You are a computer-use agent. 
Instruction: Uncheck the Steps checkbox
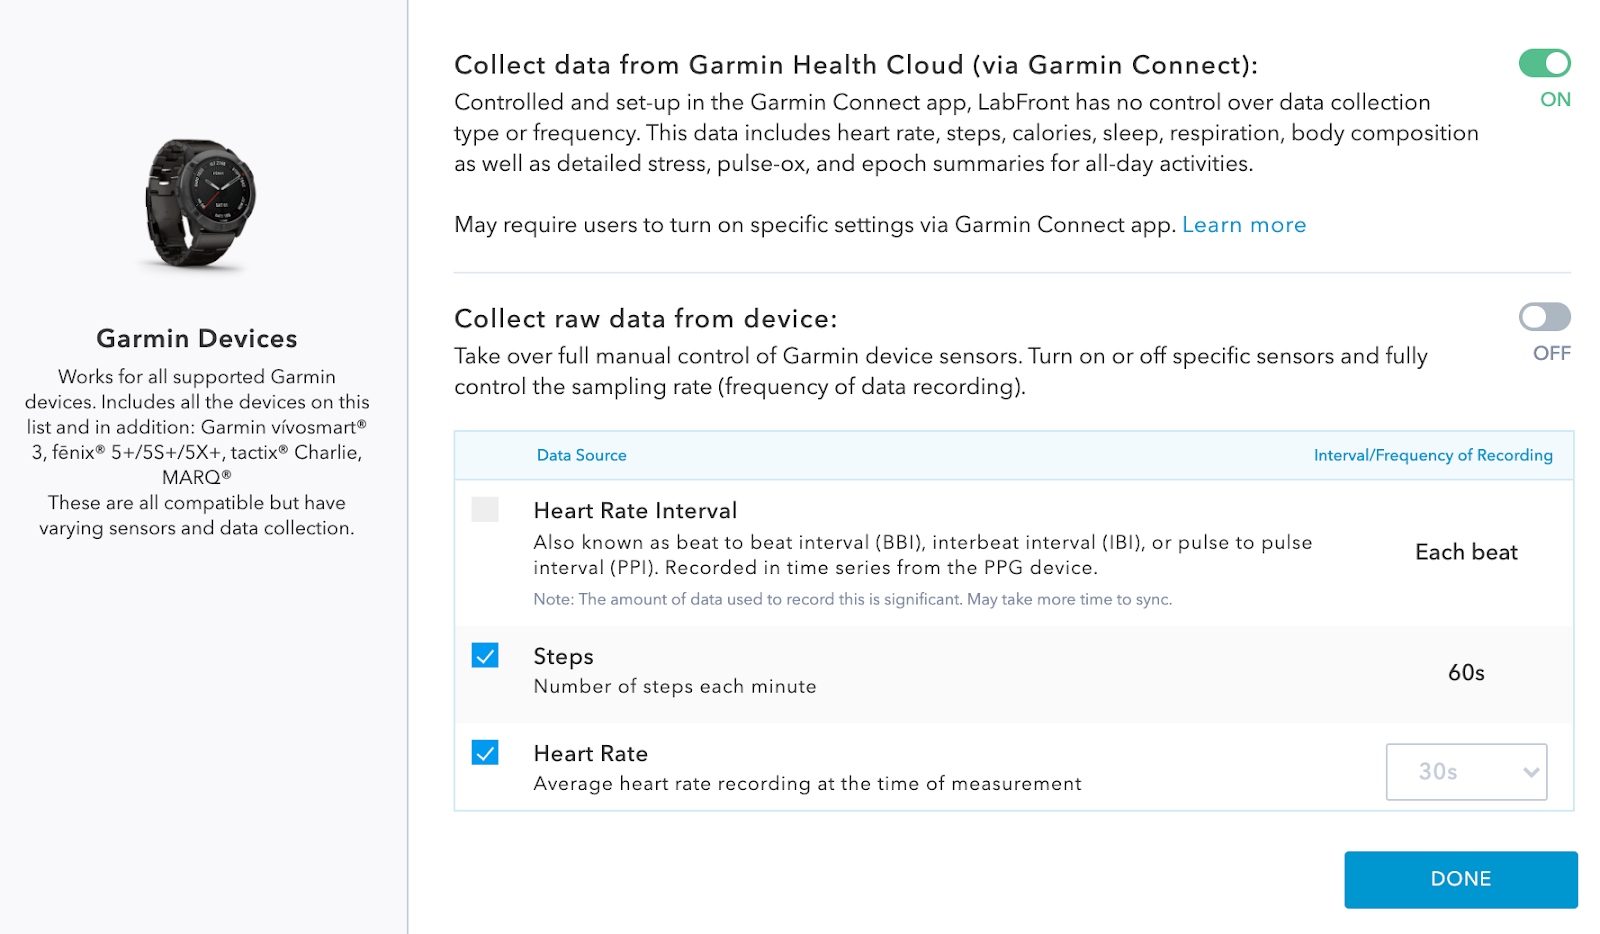(485, 655)
